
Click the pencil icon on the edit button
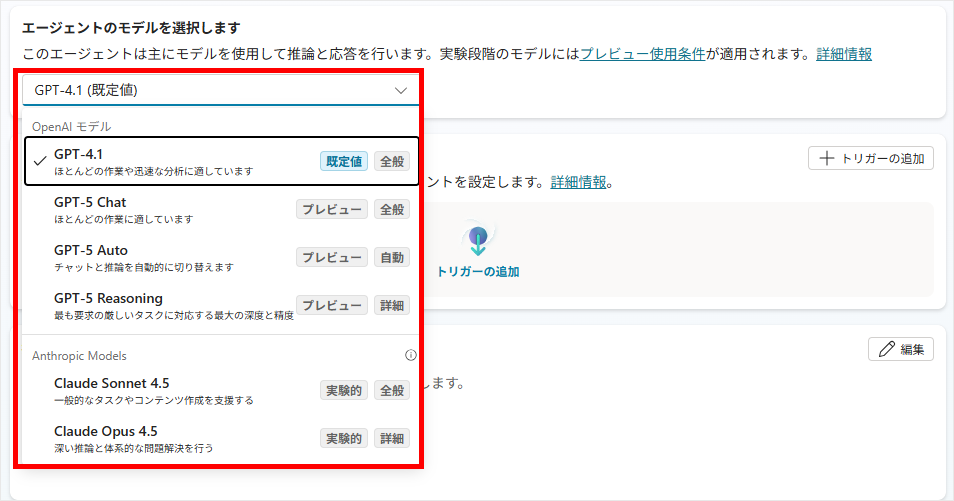tap(885, 349)
